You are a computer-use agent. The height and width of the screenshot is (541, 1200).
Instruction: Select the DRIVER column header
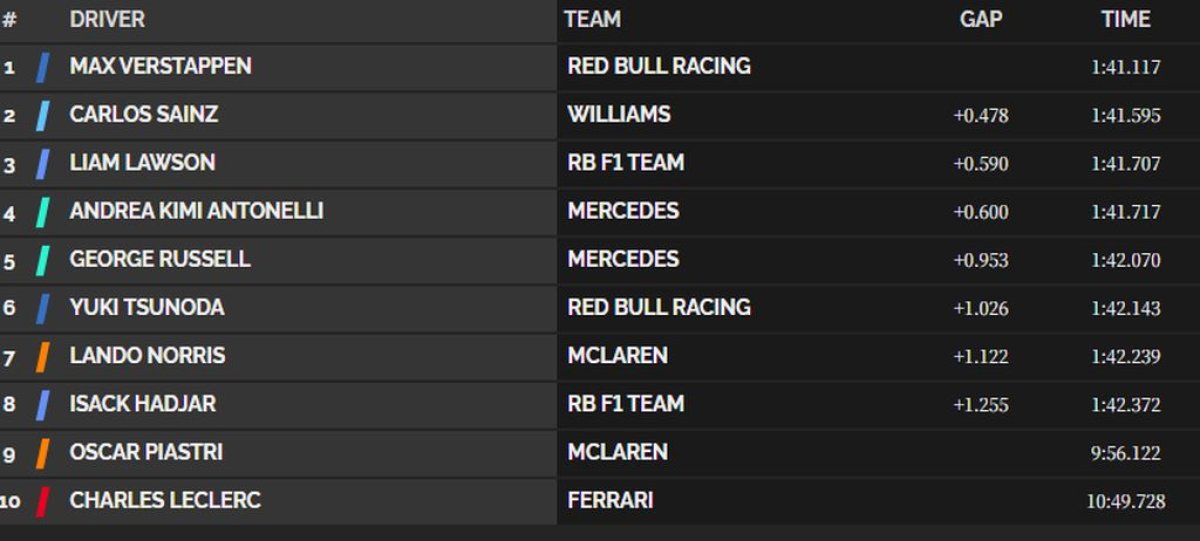(107, 19)
